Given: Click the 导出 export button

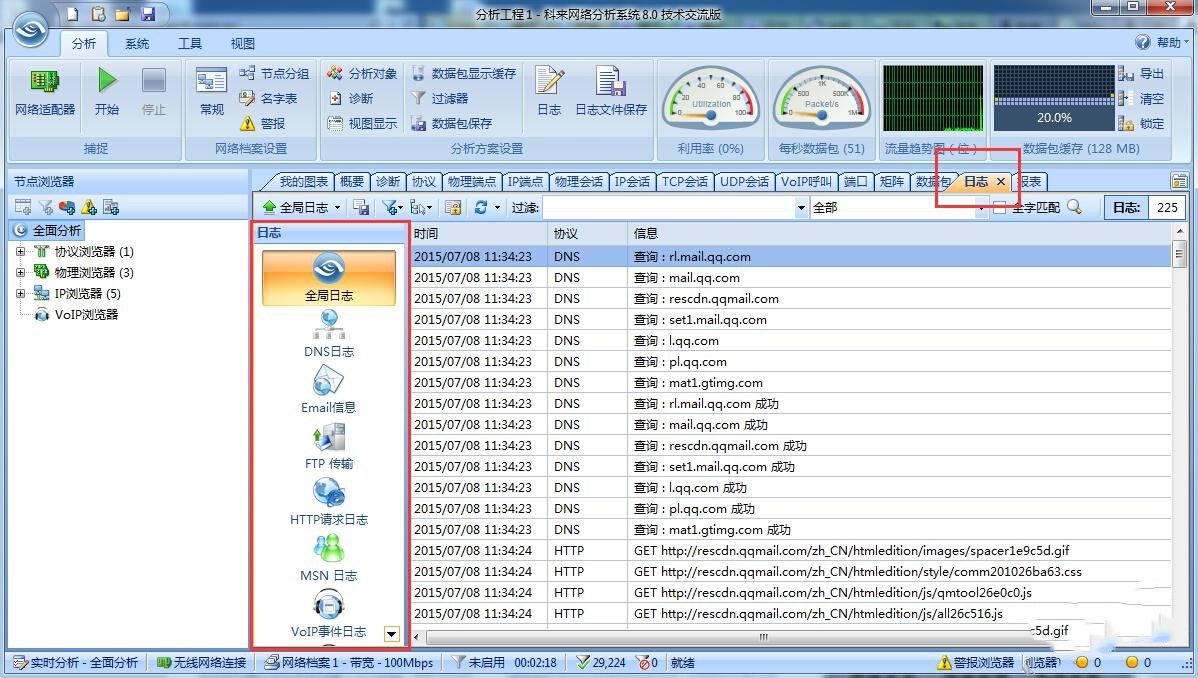Looking at the screenshot, I should pos(1141,73).
